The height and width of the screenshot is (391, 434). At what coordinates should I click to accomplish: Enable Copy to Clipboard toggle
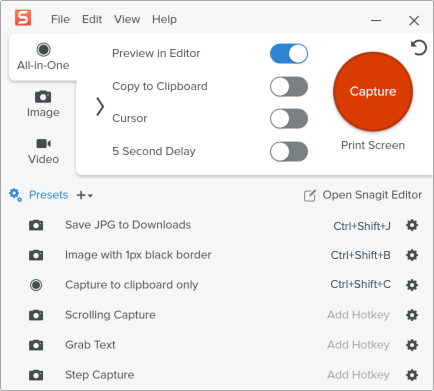pos(289,87)
